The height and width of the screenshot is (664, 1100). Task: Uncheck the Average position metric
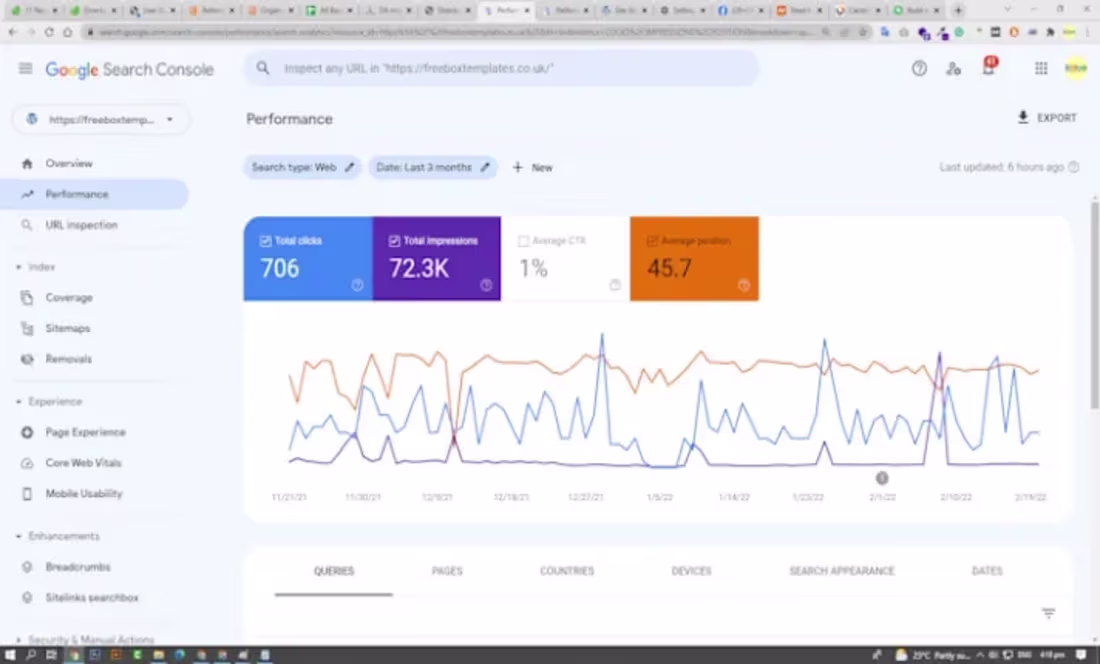pyautogui.click(x=652, y=240)
